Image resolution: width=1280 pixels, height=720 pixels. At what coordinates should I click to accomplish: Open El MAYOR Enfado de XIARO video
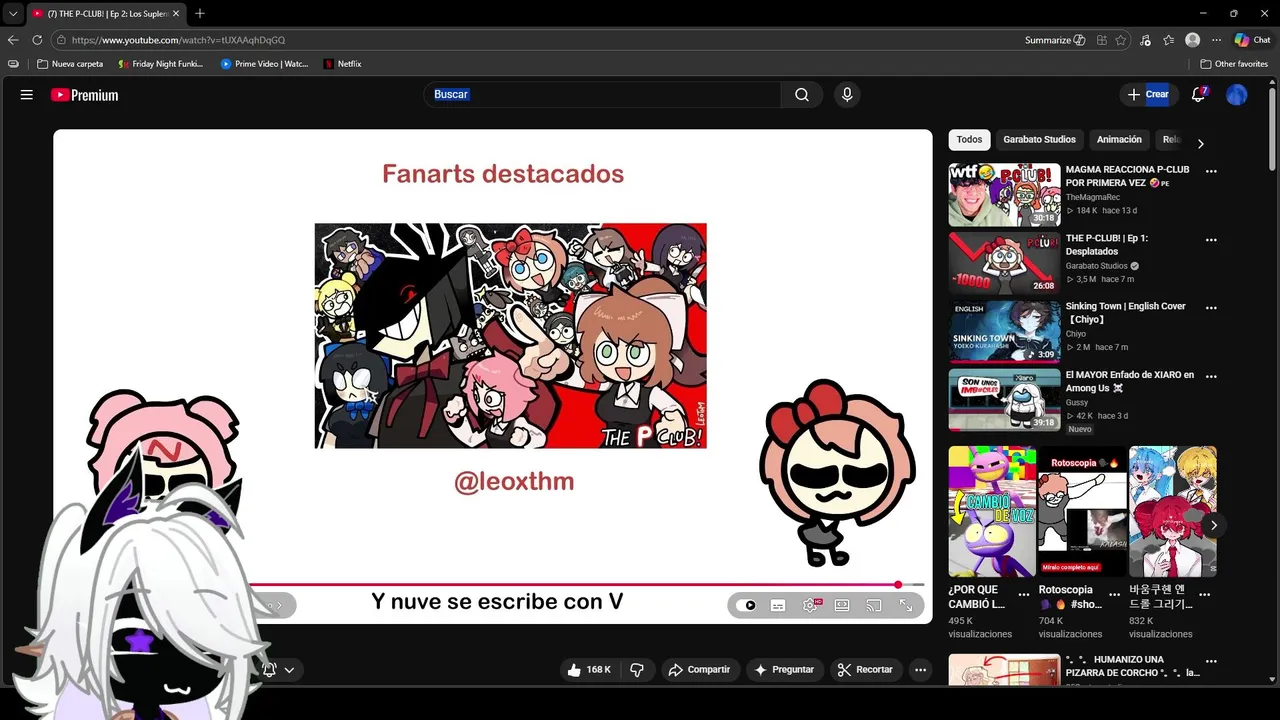click(1004, 400)
